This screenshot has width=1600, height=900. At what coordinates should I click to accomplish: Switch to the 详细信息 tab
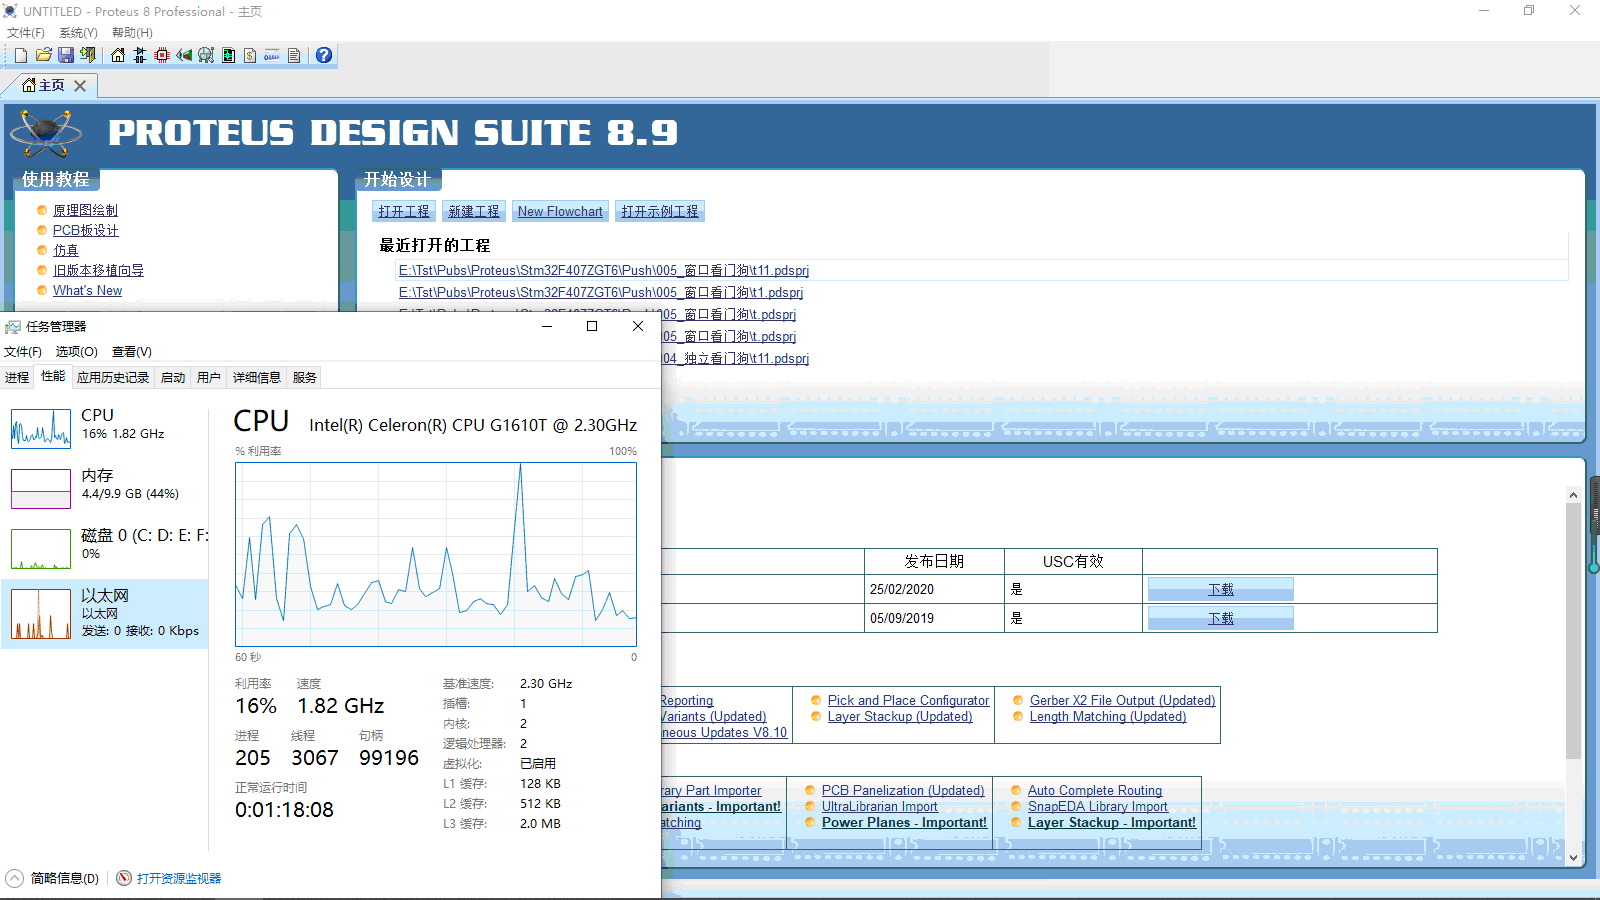[x=257, y=378]
